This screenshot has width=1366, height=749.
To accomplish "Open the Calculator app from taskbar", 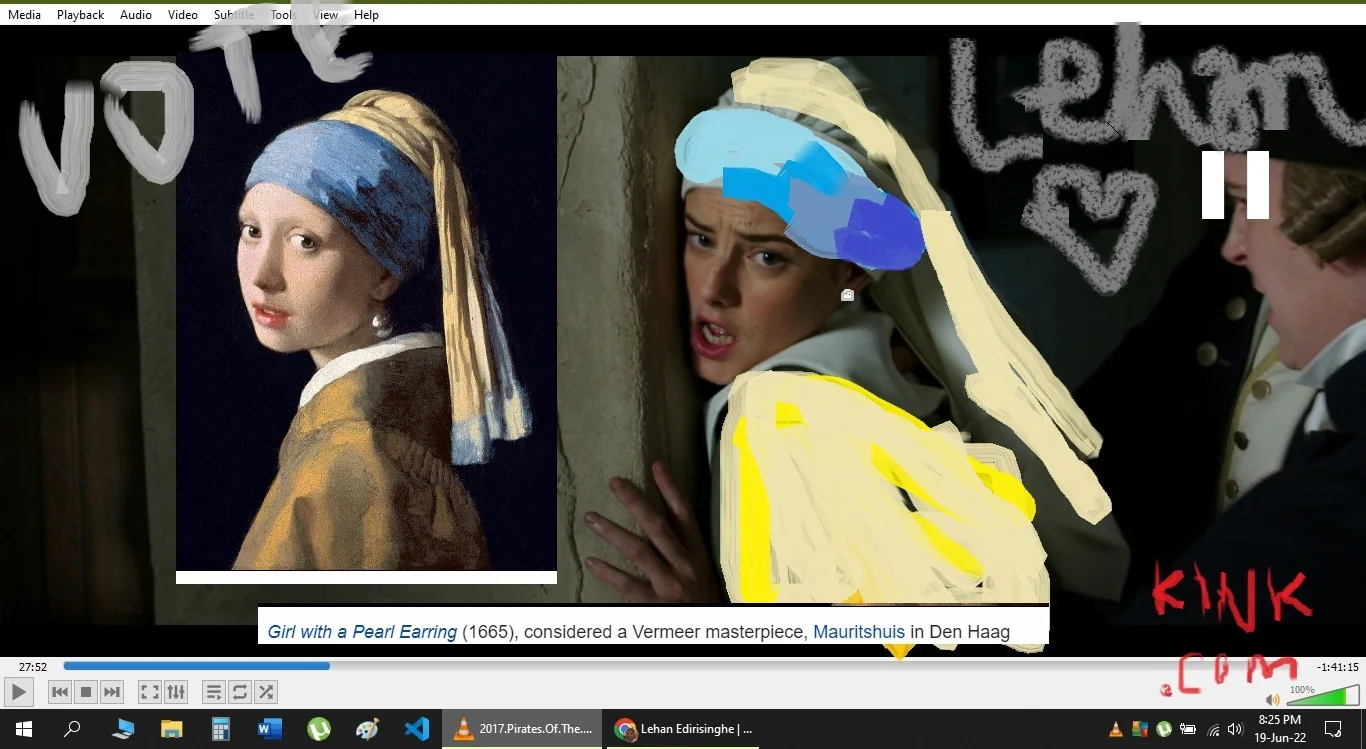I will tap(221, 729).
